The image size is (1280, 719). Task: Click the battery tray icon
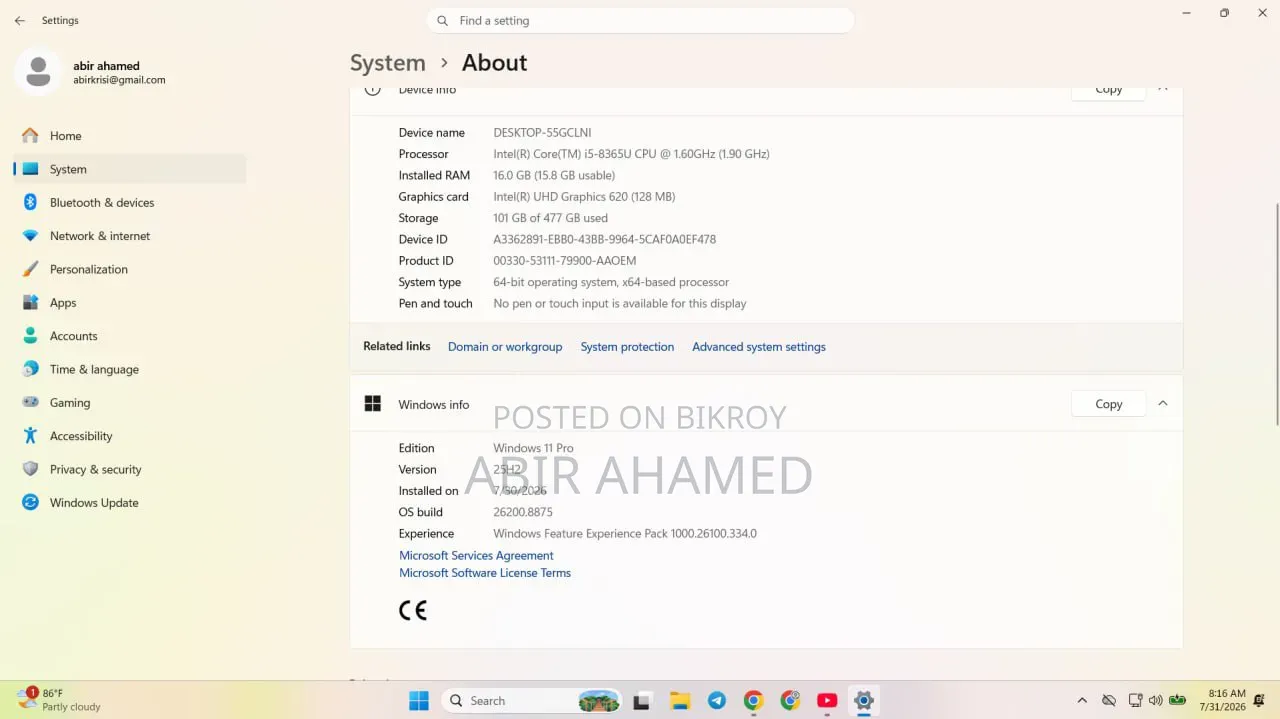click(x=1178, y=701)
